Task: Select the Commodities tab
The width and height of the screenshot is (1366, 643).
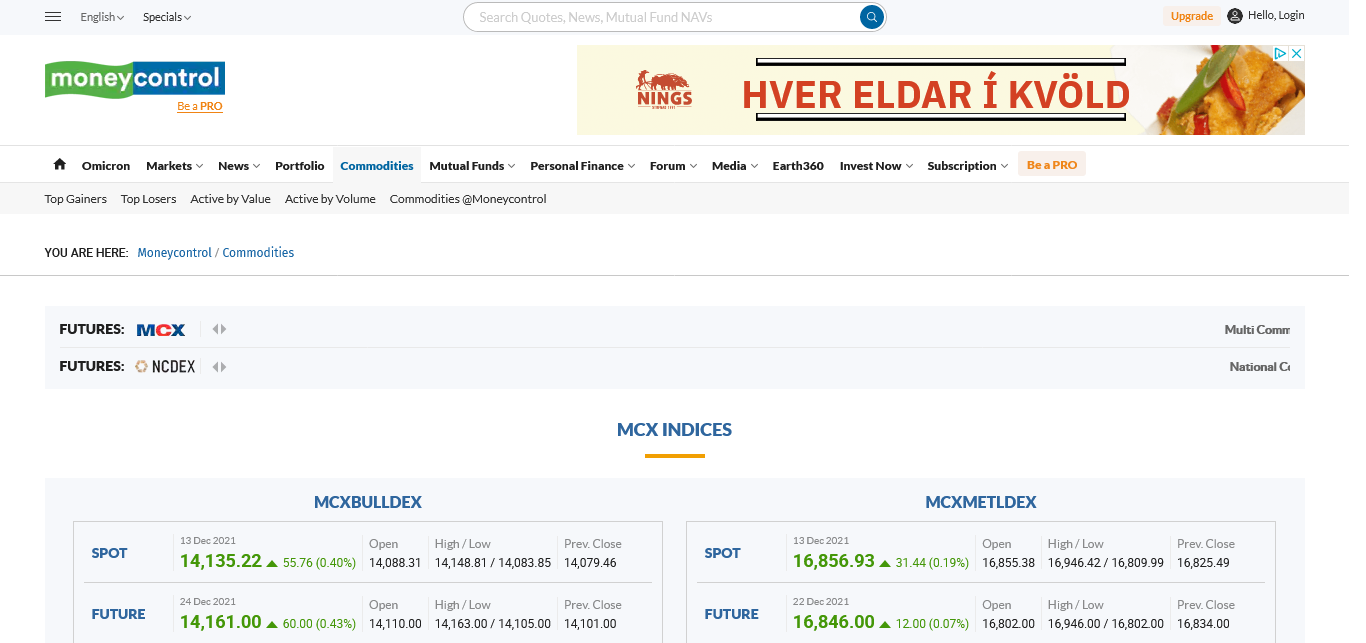Action: coord(376,166)
